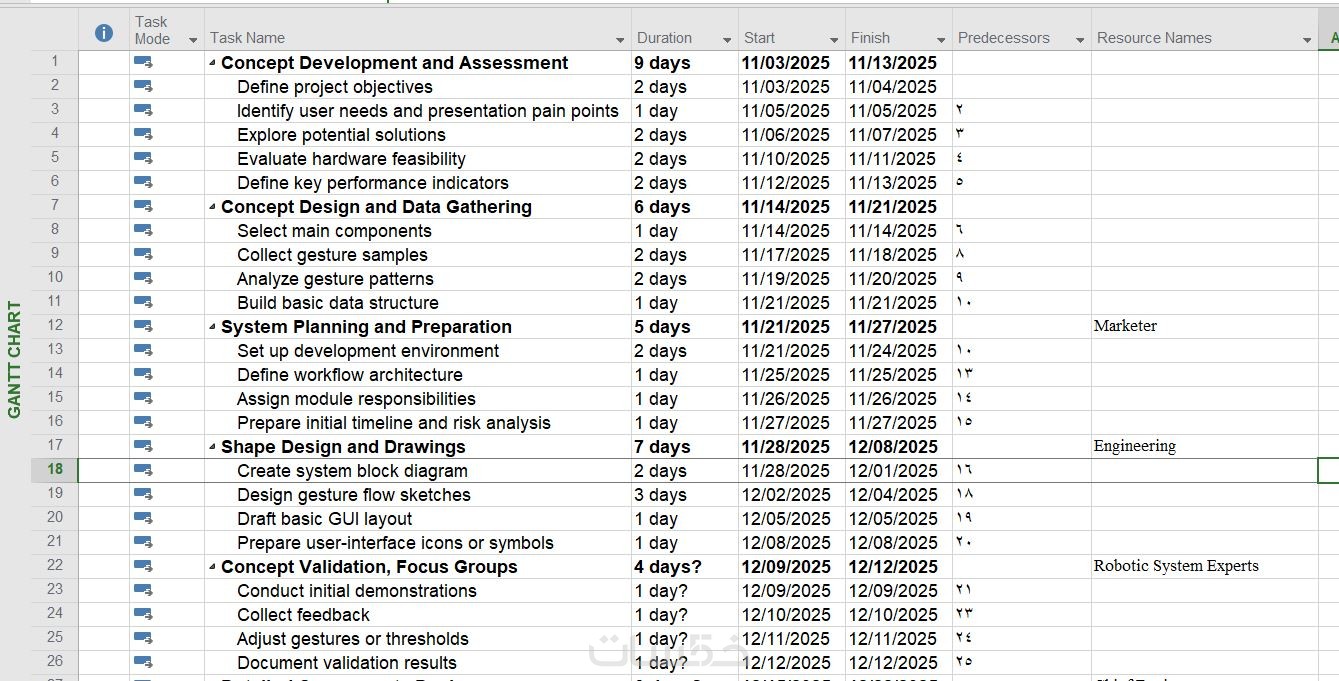1339x681 pixels.
Task: Open the Resource Names column dropdown arrow
Action: coord(1307,40)
